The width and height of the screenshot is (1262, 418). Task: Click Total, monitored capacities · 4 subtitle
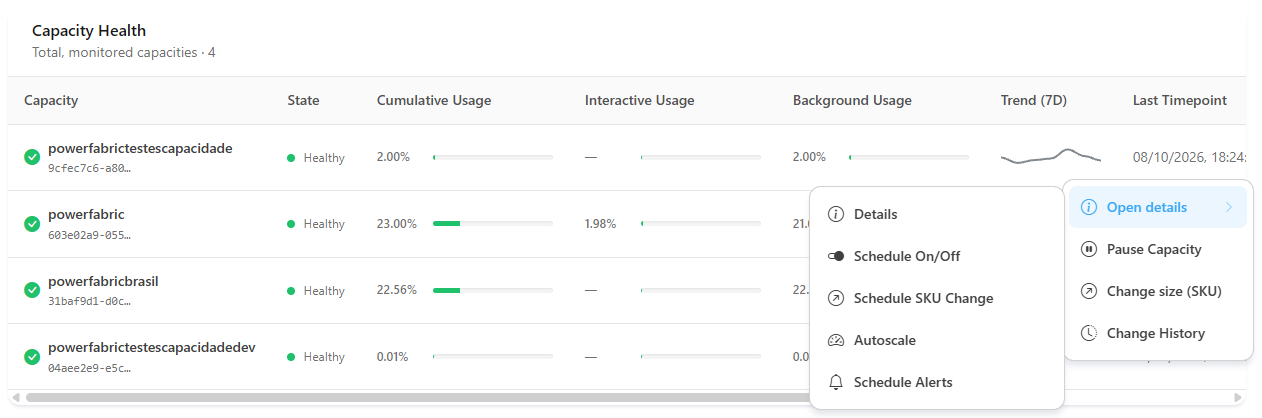tap(124, 52)
